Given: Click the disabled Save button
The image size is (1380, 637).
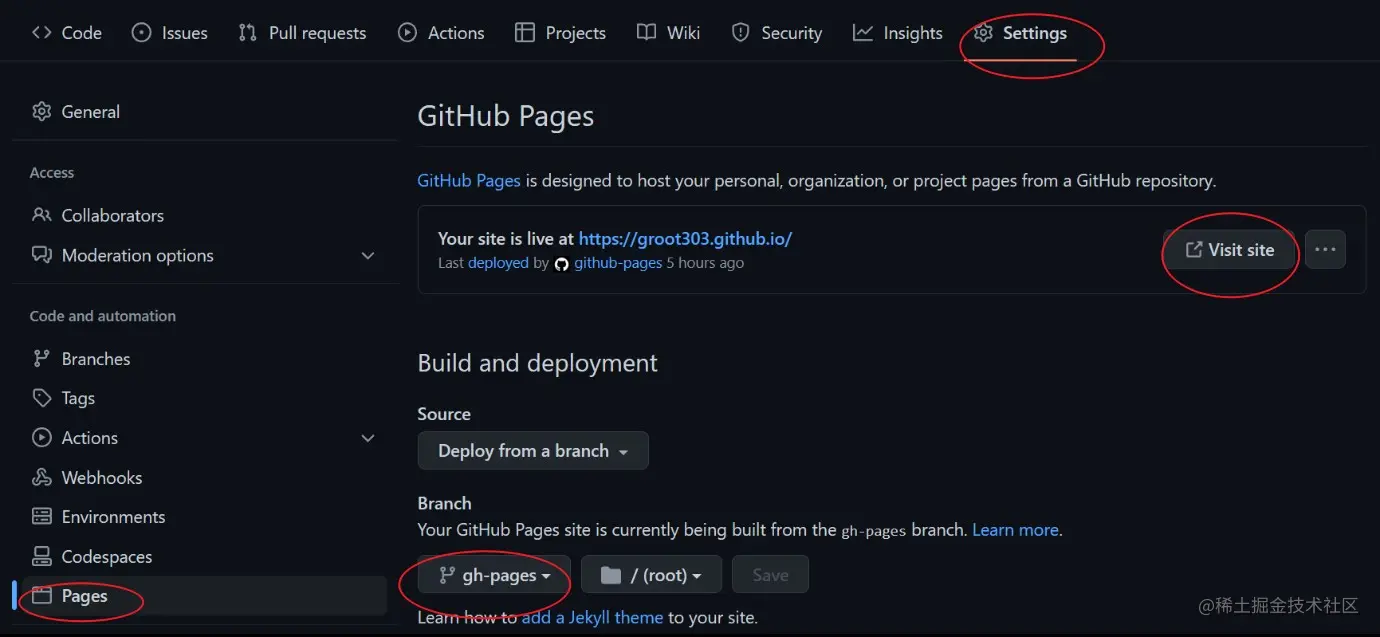Looking at the screenshot, I should (770, 575).
